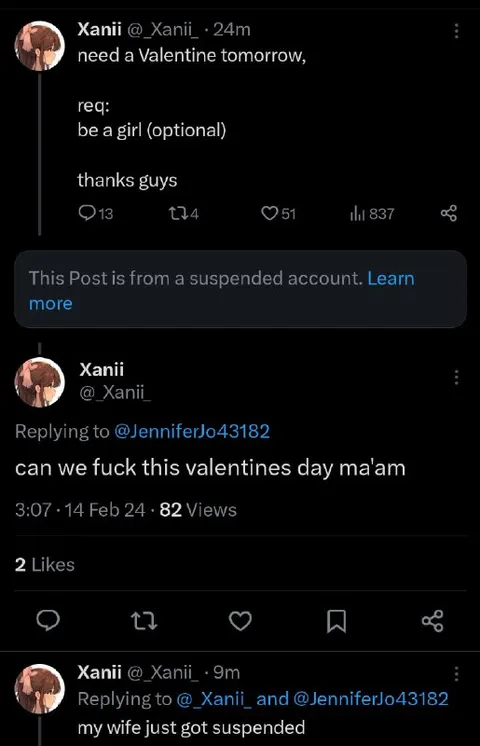Open Xanii avatar on the top tweet
The height and width of the screenshot is (746, 480).
39,46
